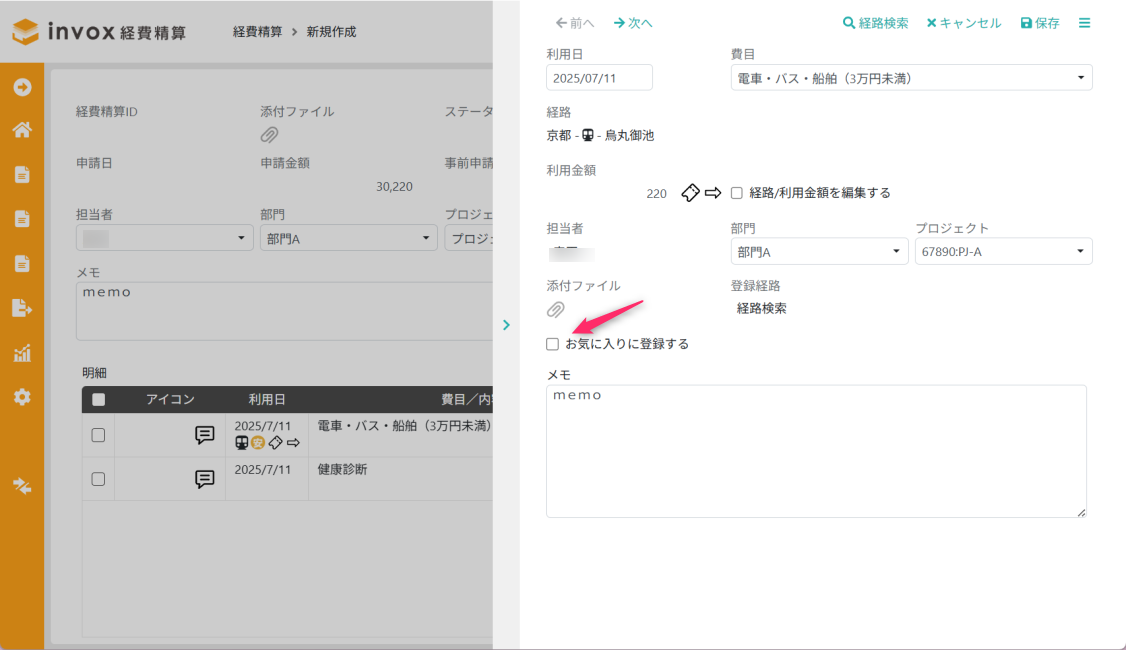Image resolution: width=1126 pixels, height=650 pixels.
Task: Open the comment icon for 電車・バス・船舶 row
Action: point(205,435)
